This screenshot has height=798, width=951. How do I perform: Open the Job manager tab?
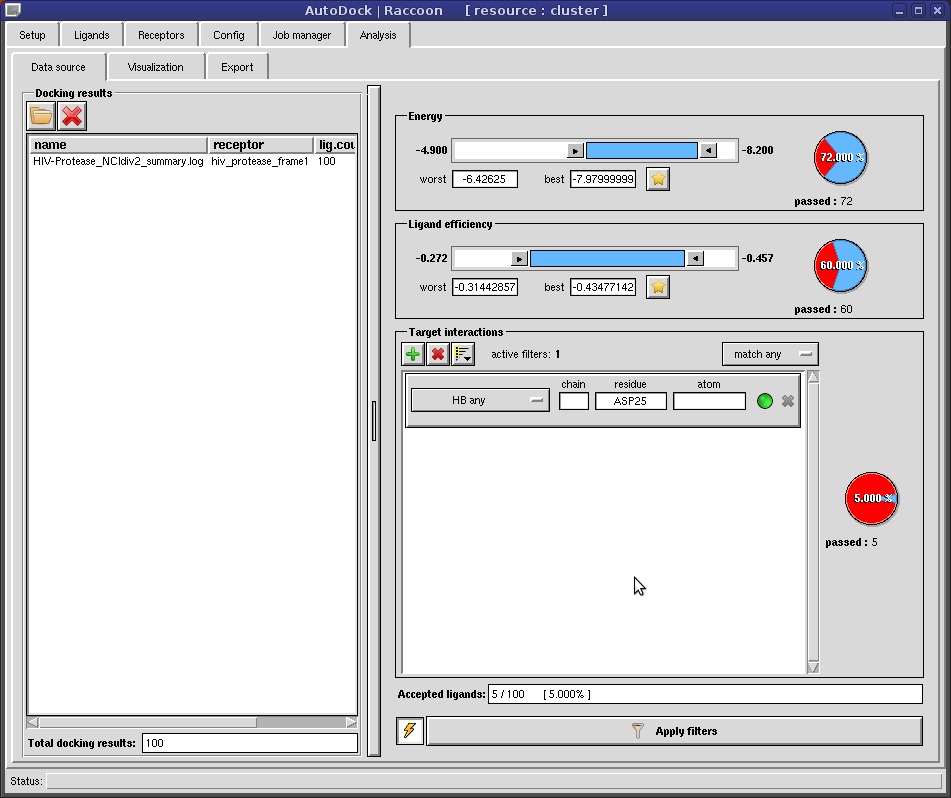click(302, 35)
